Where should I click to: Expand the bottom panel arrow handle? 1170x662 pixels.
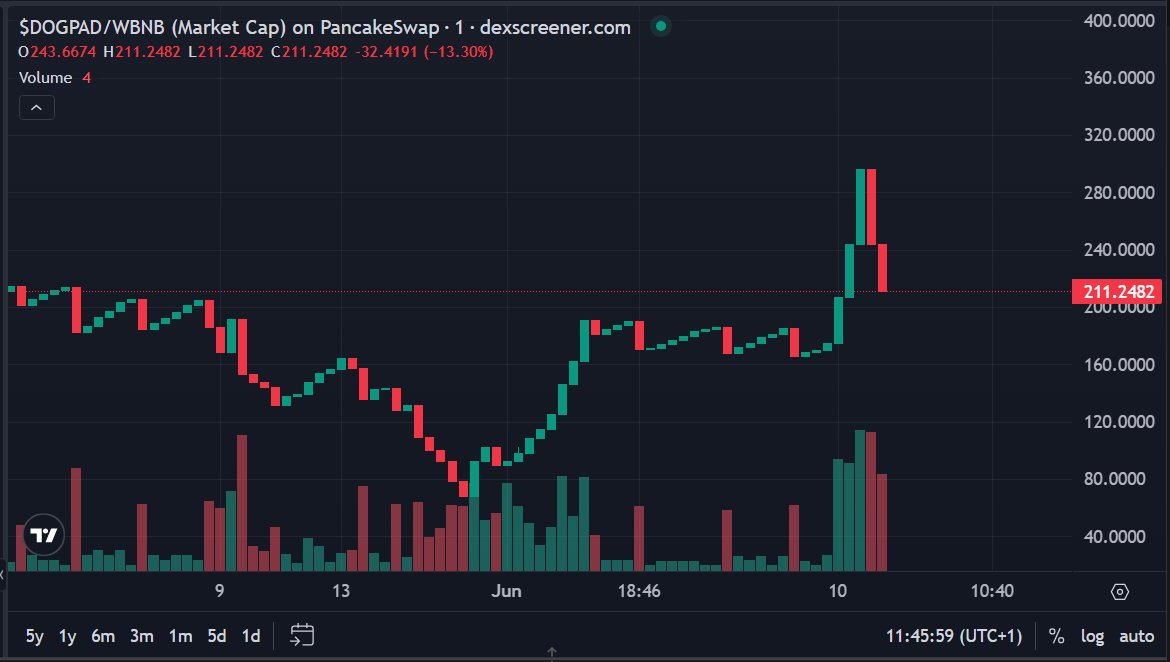tap(551, 654)
